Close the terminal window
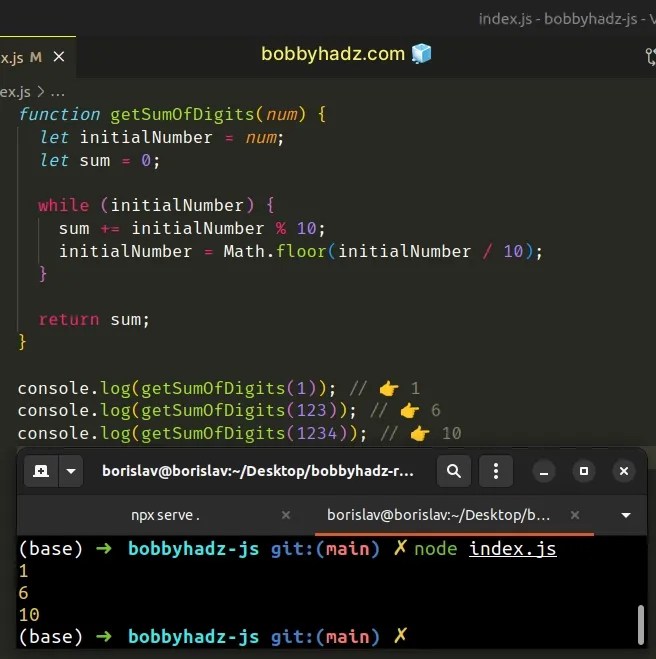Viewport: 656px width, 659px height. (624, 472)
